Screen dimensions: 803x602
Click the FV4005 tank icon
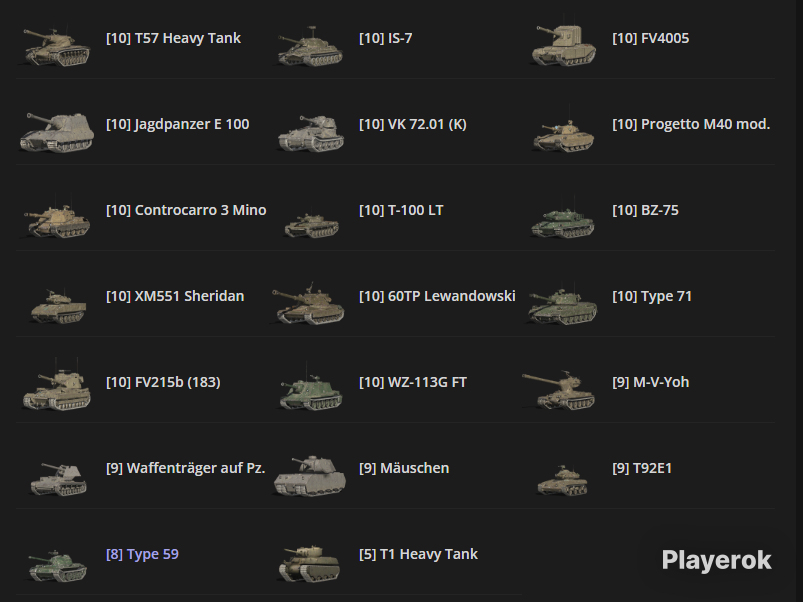pos(563,45)
